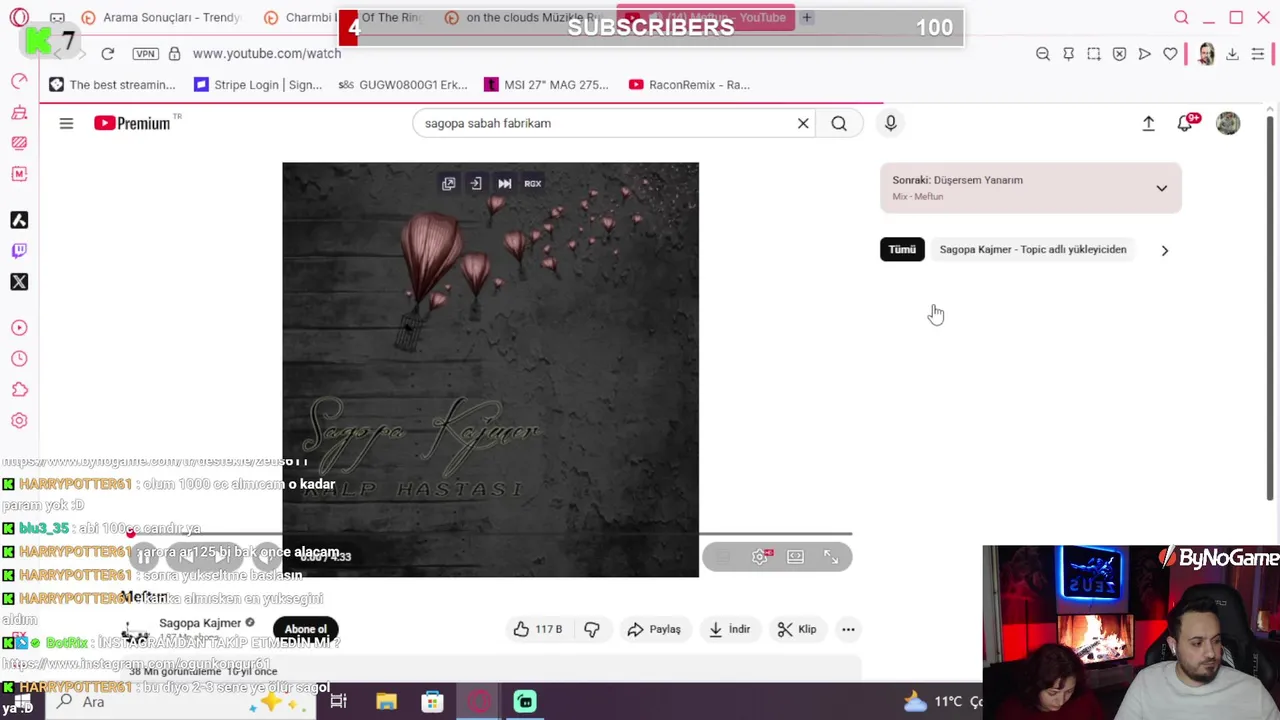Share the video via Paylaş
This screenshot has width=1280, height=720.
pos(654,630)
